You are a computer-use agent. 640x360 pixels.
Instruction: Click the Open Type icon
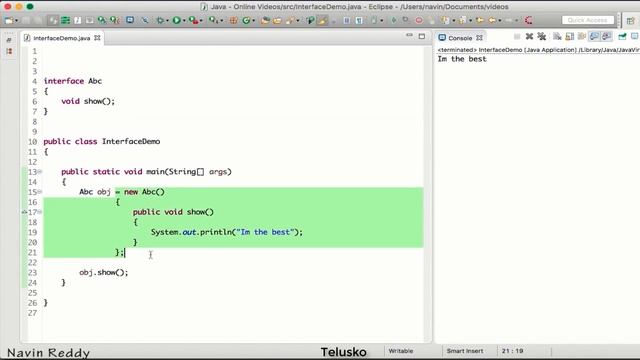(264, 20)
